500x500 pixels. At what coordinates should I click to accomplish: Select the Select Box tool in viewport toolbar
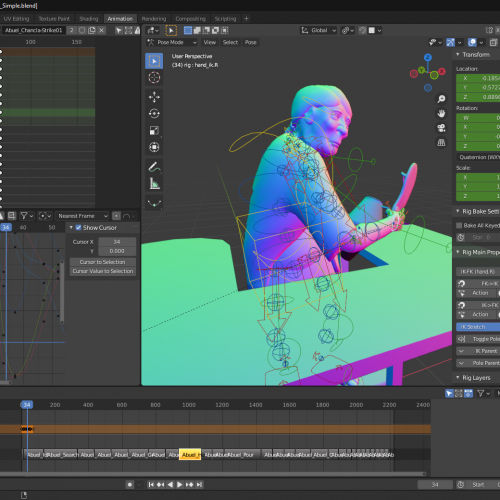(154, 61)
